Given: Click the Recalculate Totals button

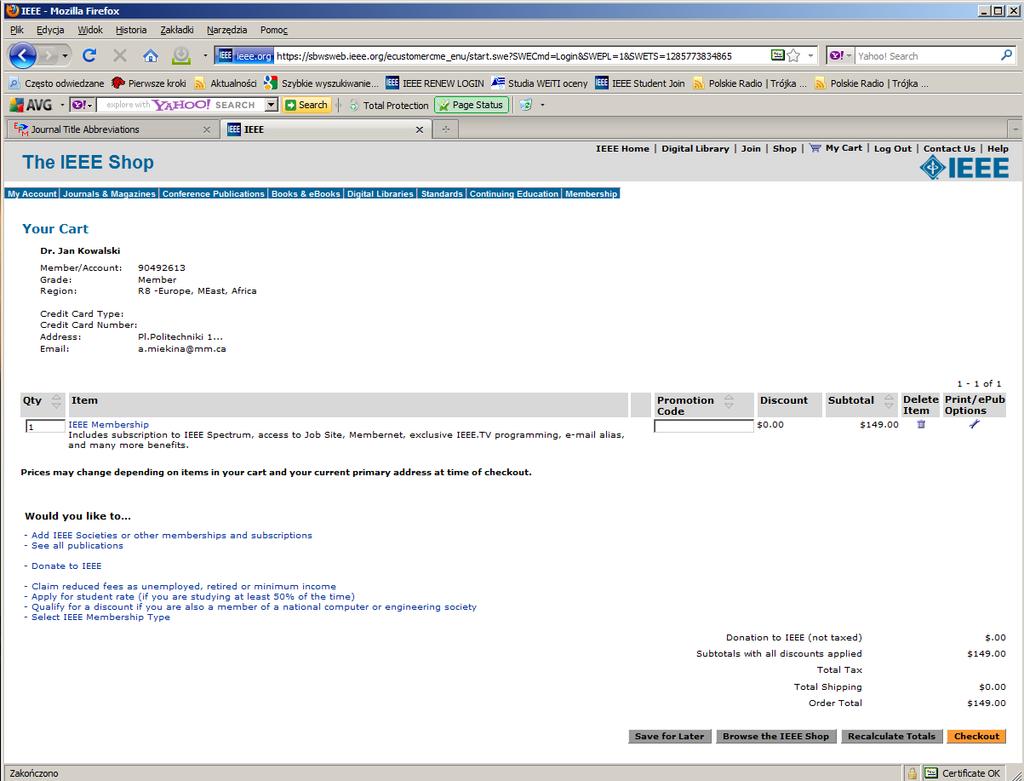Looking at the screenshot, I should click(x=891, y=736).
